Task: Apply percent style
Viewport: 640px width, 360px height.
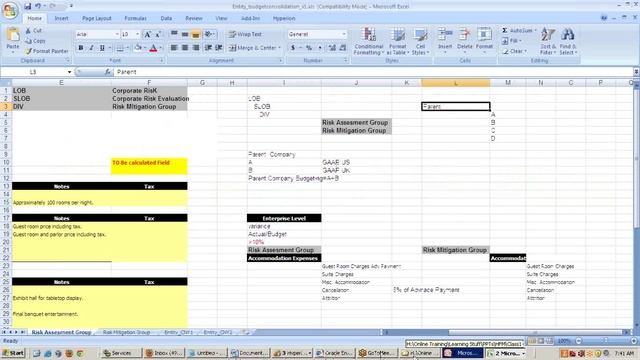Action: click(x=309, y=48)
